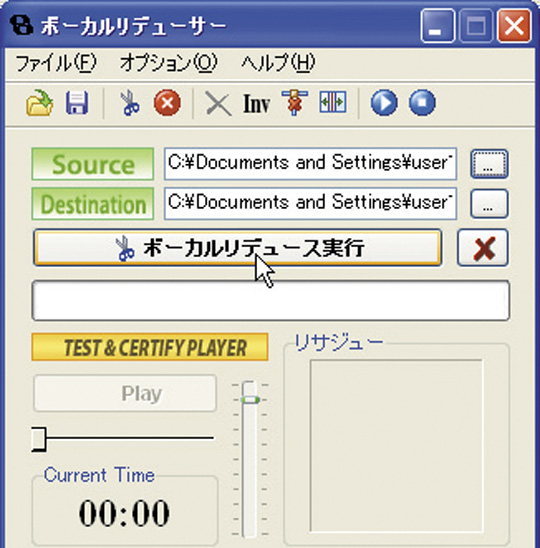
Task: Click the gray X toolbar icon
Action: coord(218,103)
